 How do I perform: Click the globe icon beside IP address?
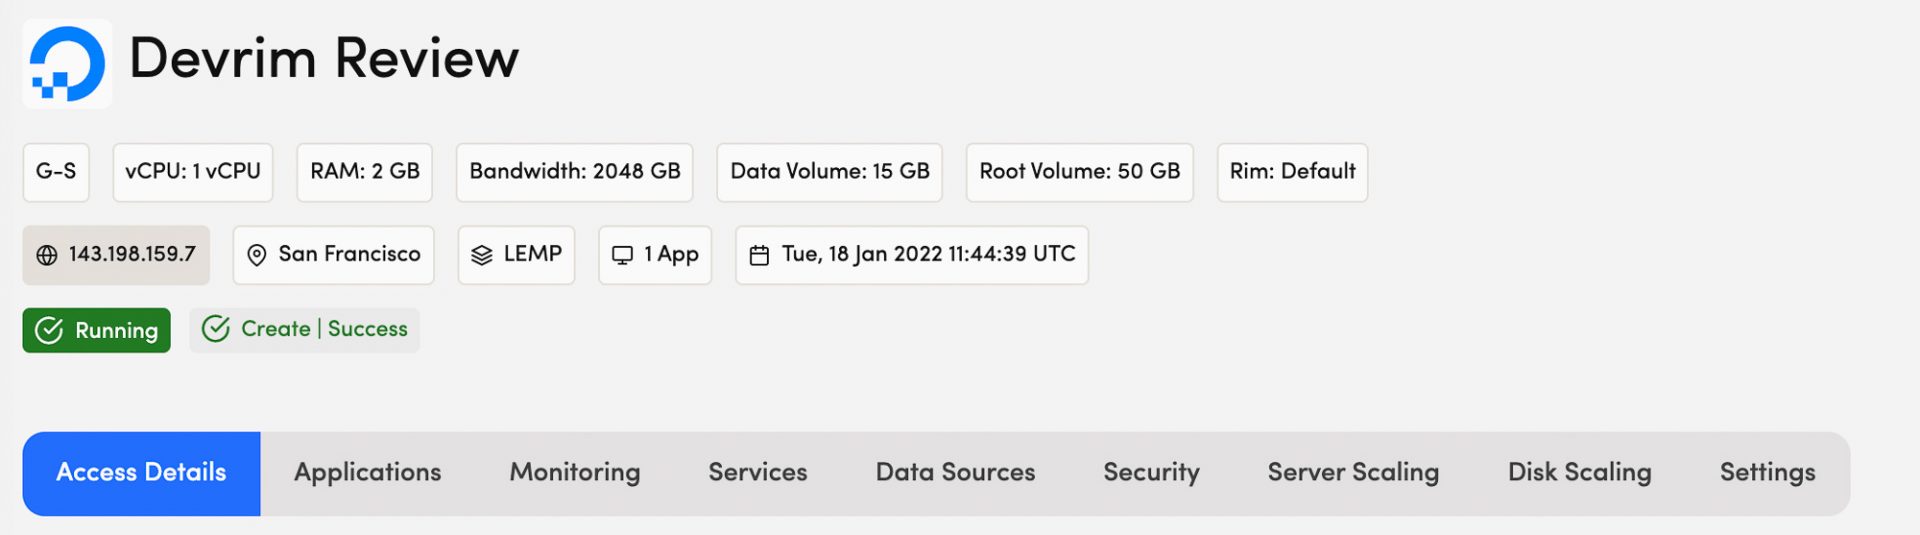click(x=47, y=255)
